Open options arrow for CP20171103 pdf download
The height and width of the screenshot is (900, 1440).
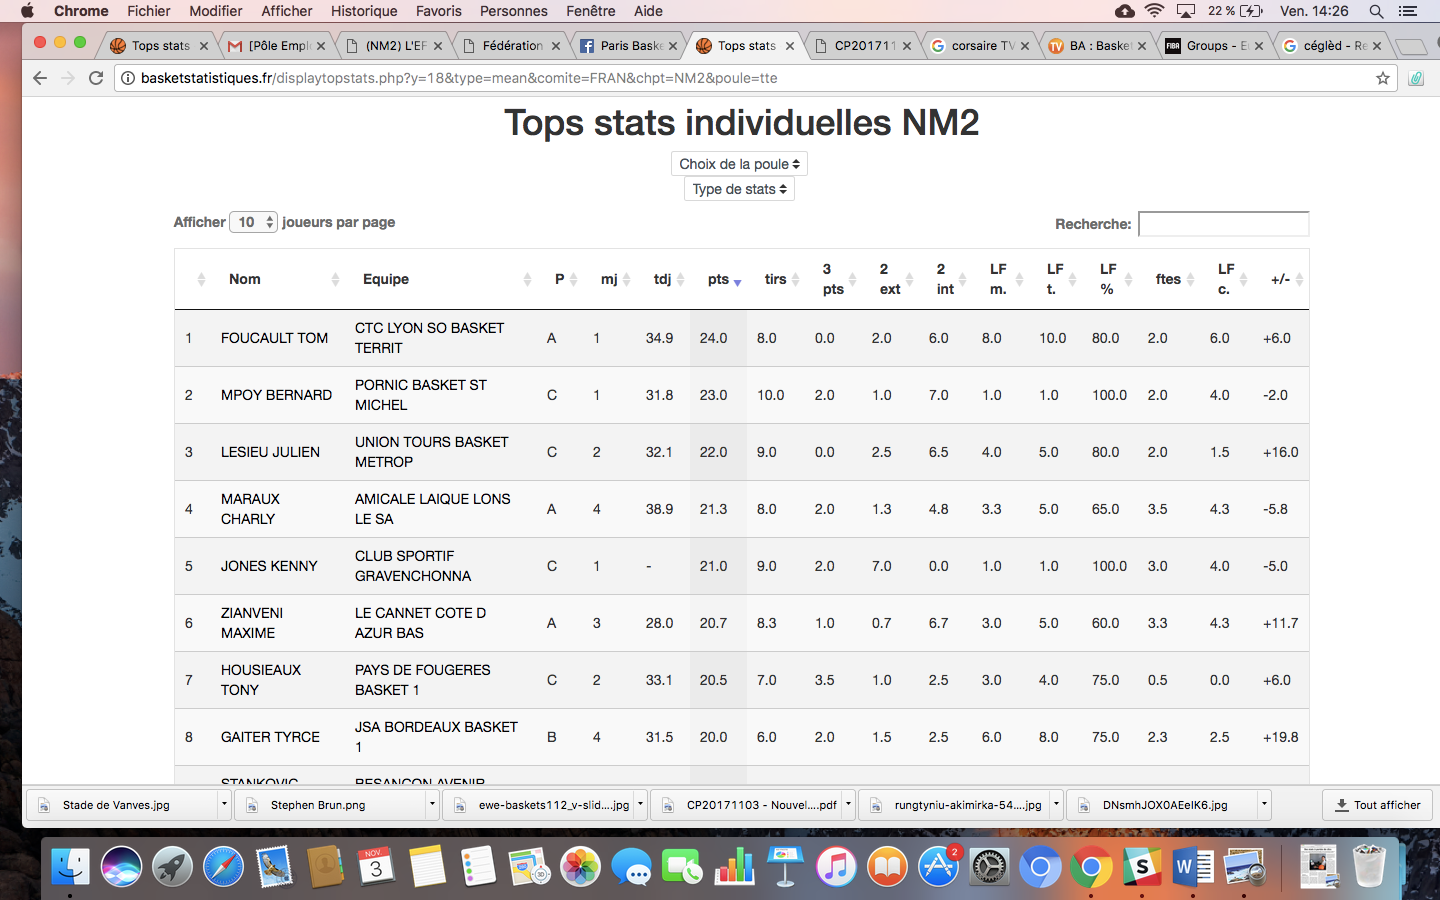[848, 804]
